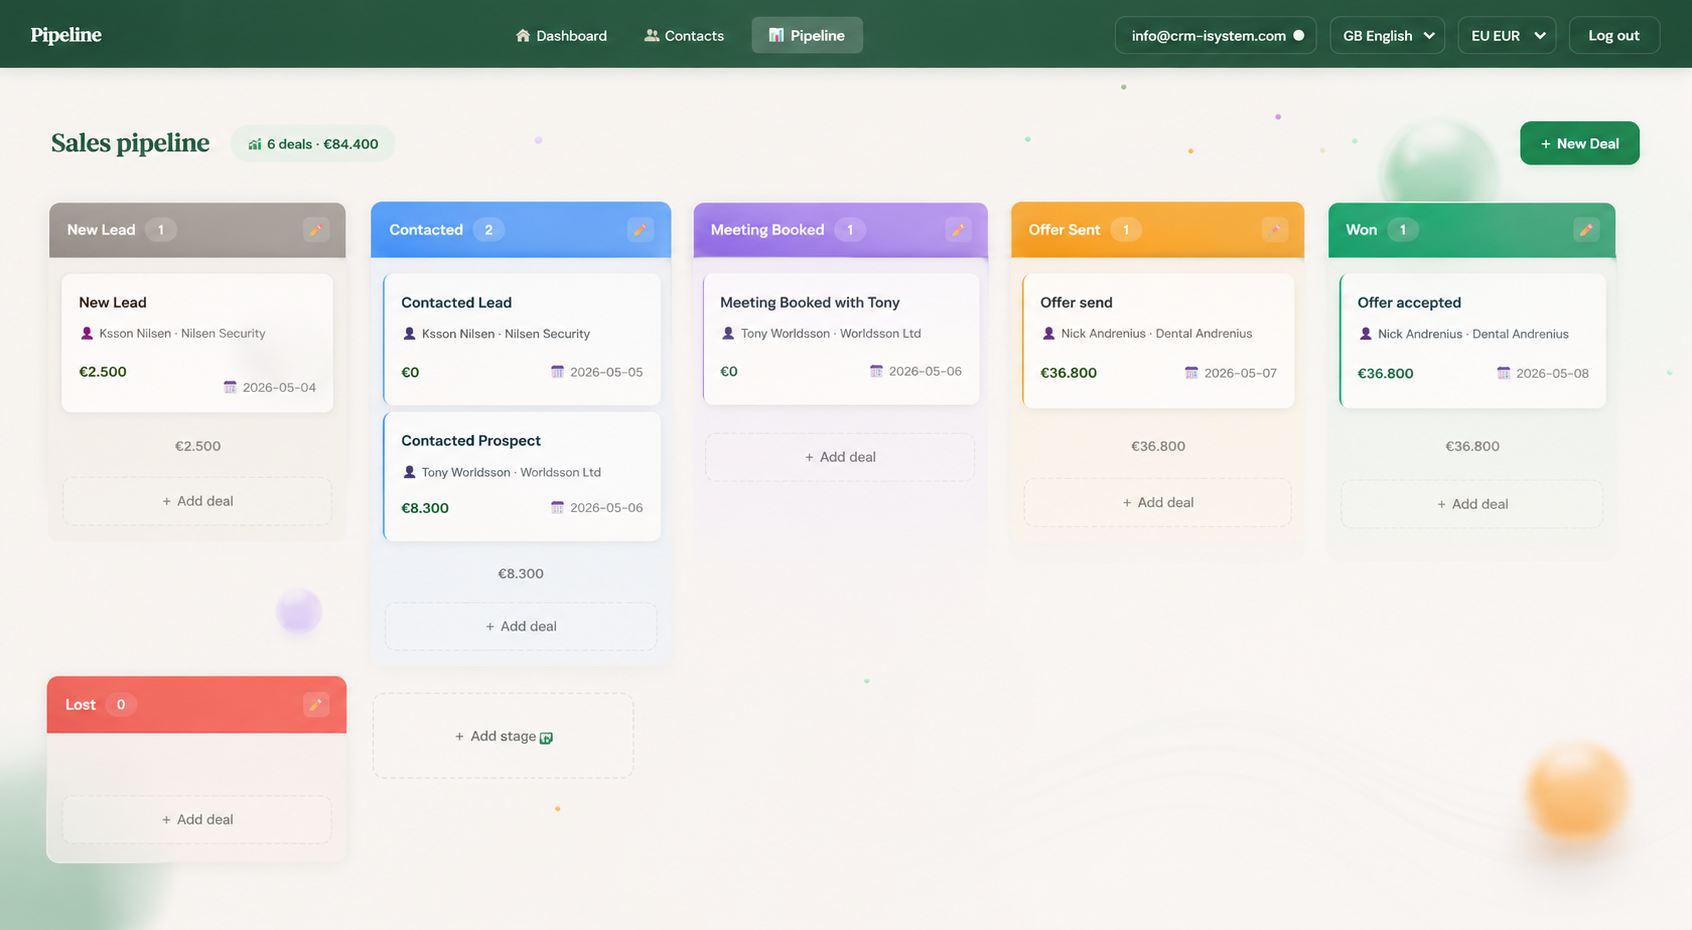The height and width of the screenshot is (930, 1692).
Task: Click person icon on Contacted Prospect card
Action: (x=409, y=472)
